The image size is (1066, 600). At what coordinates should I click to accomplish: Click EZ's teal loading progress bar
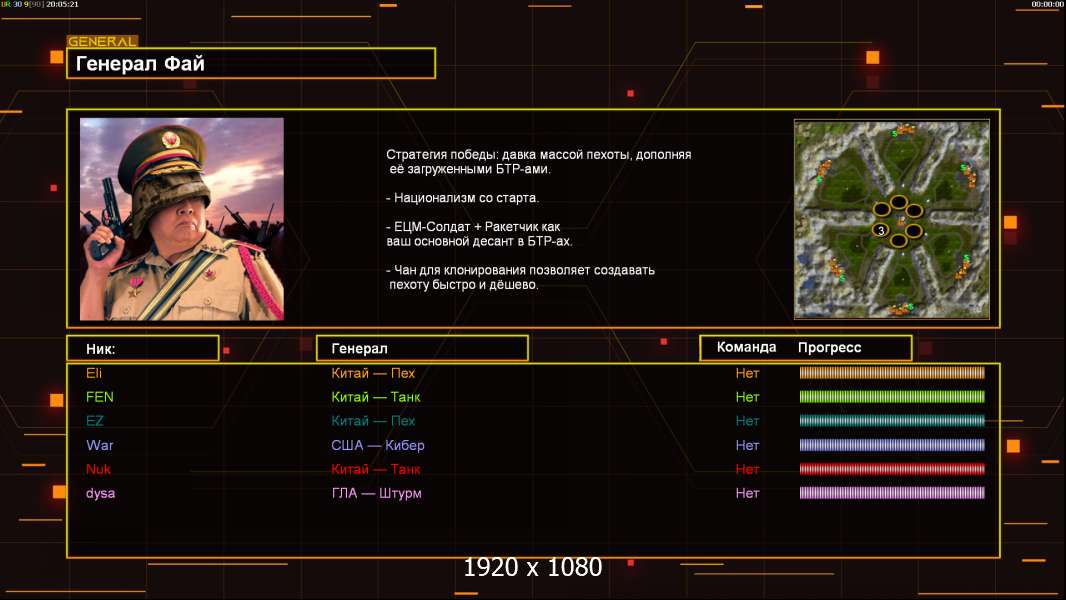click(892, 421)
